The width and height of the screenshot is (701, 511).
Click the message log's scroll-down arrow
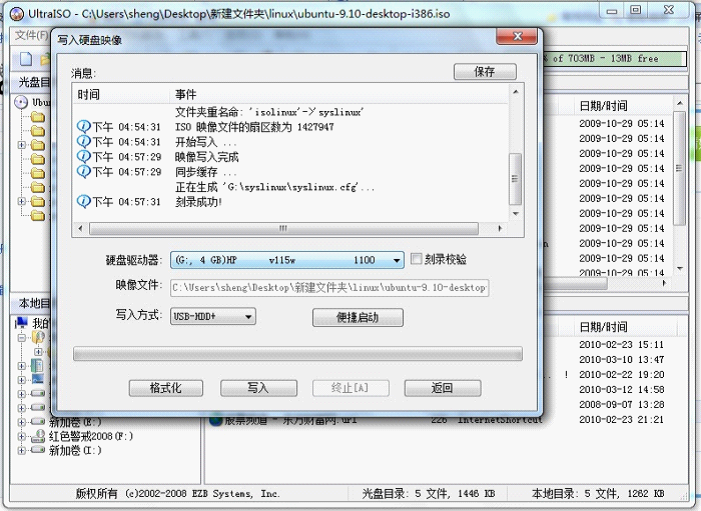(515, 214)
